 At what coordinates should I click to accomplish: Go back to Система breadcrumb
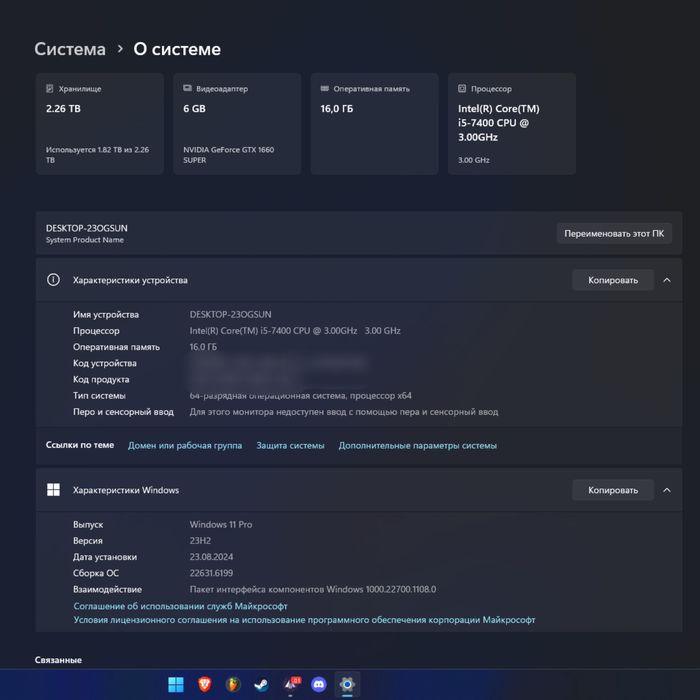click(x=70, y=49)
